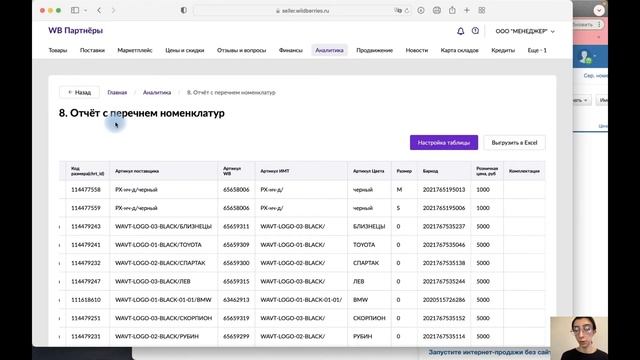
Task: Click the user avatar icon in background window
Action: [586, 57]
